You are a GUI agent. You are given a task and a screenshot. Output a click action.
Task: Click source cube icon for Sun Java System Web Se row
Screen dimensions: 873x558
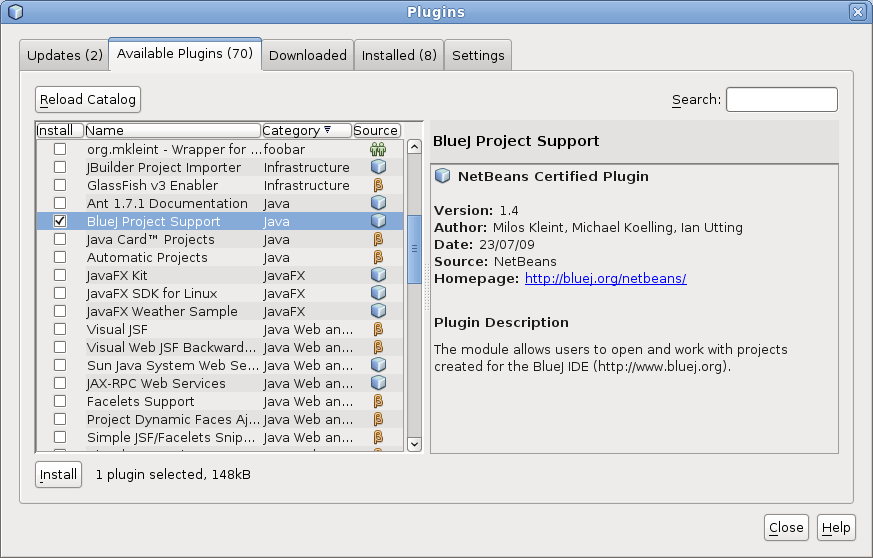(379, 365)
